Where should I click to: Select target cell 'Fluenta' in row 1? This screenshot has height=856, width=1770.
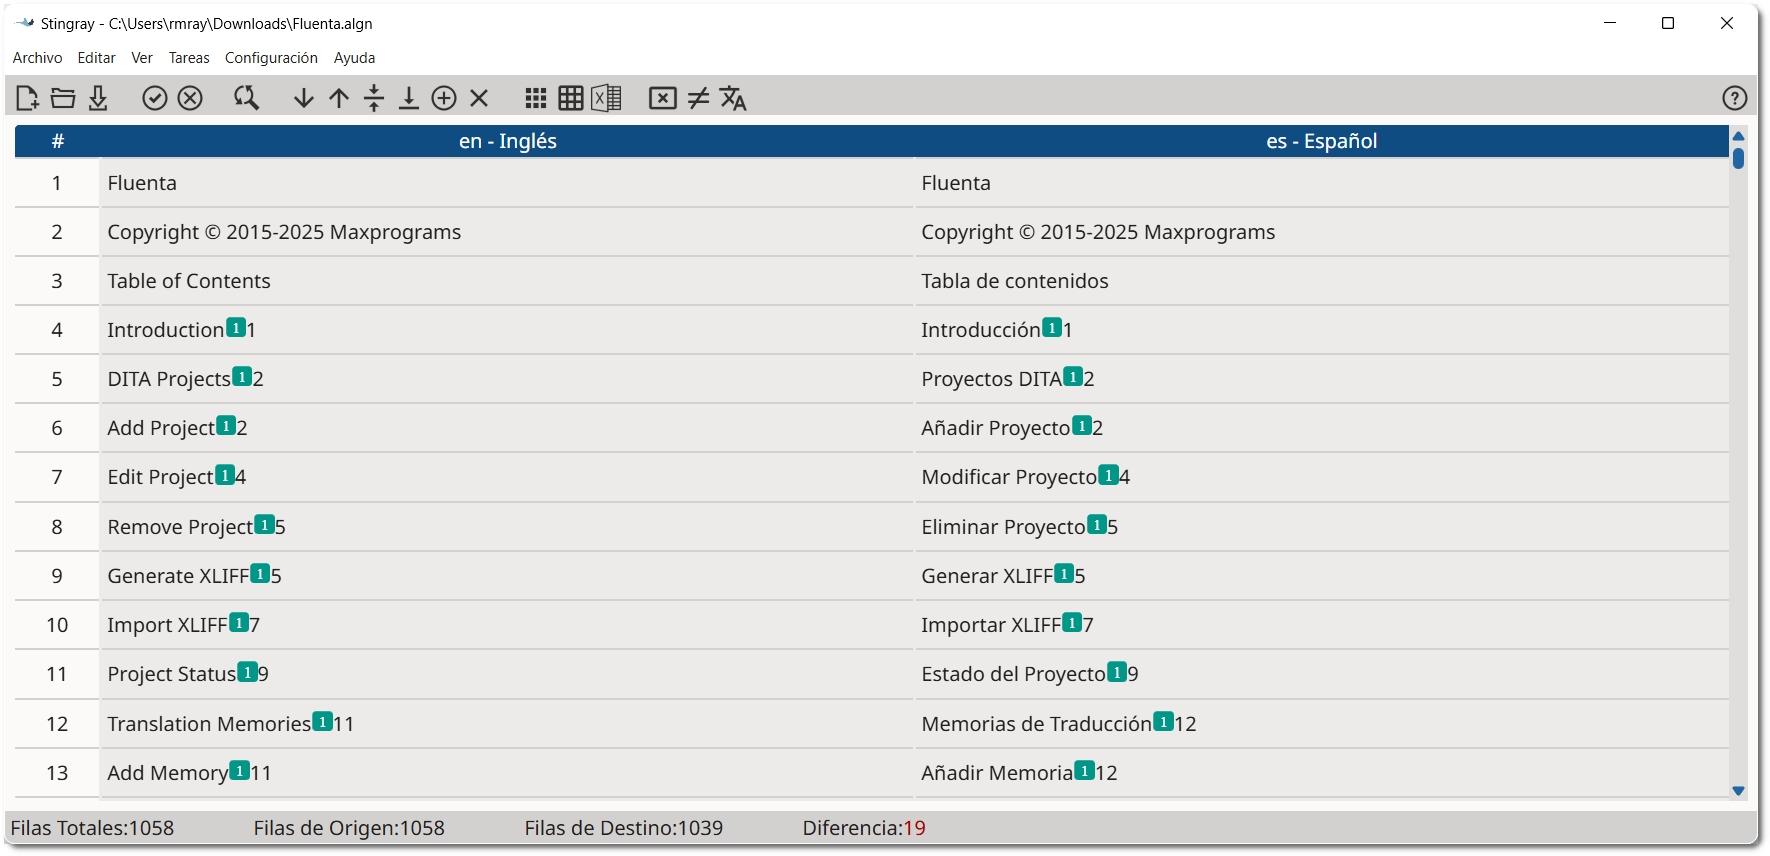[1322, 183]
